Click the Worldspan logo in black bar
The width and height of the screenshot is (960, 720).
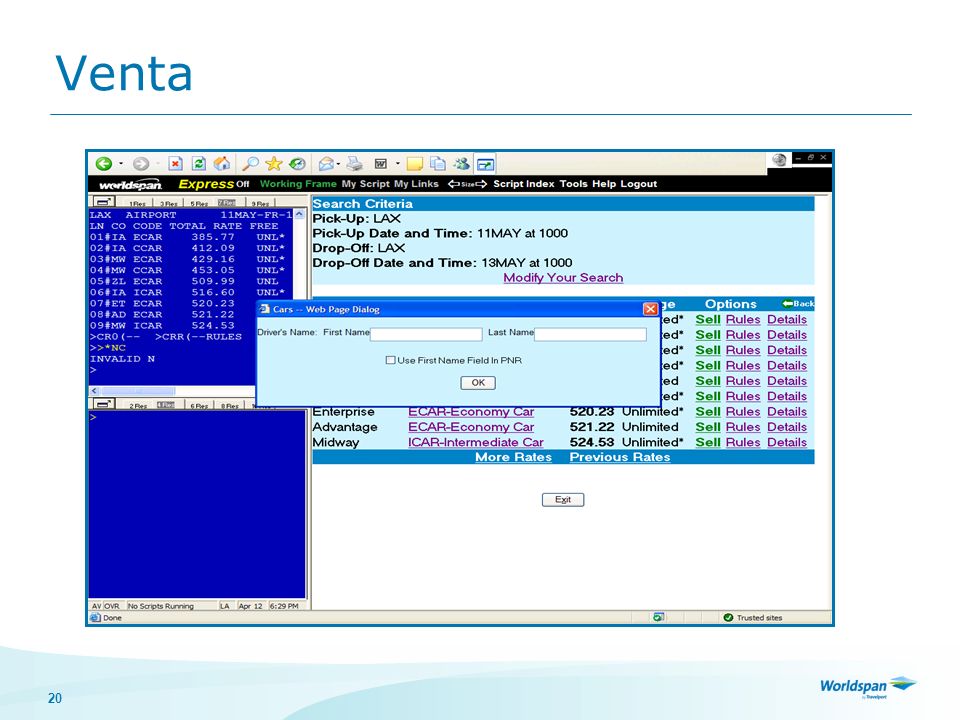[x=130, y=184]
